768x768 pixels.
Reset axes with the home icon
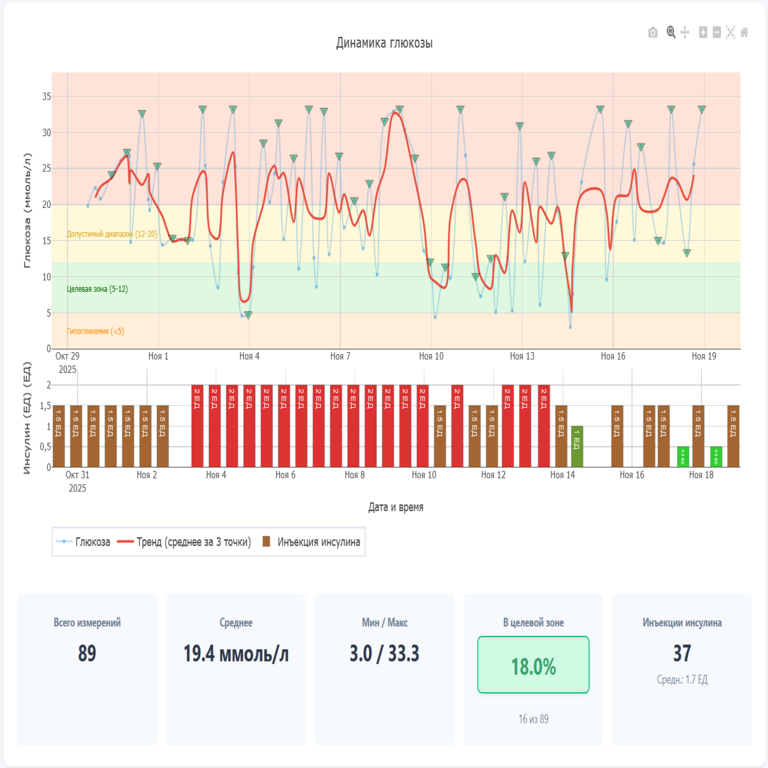[745, 33]
